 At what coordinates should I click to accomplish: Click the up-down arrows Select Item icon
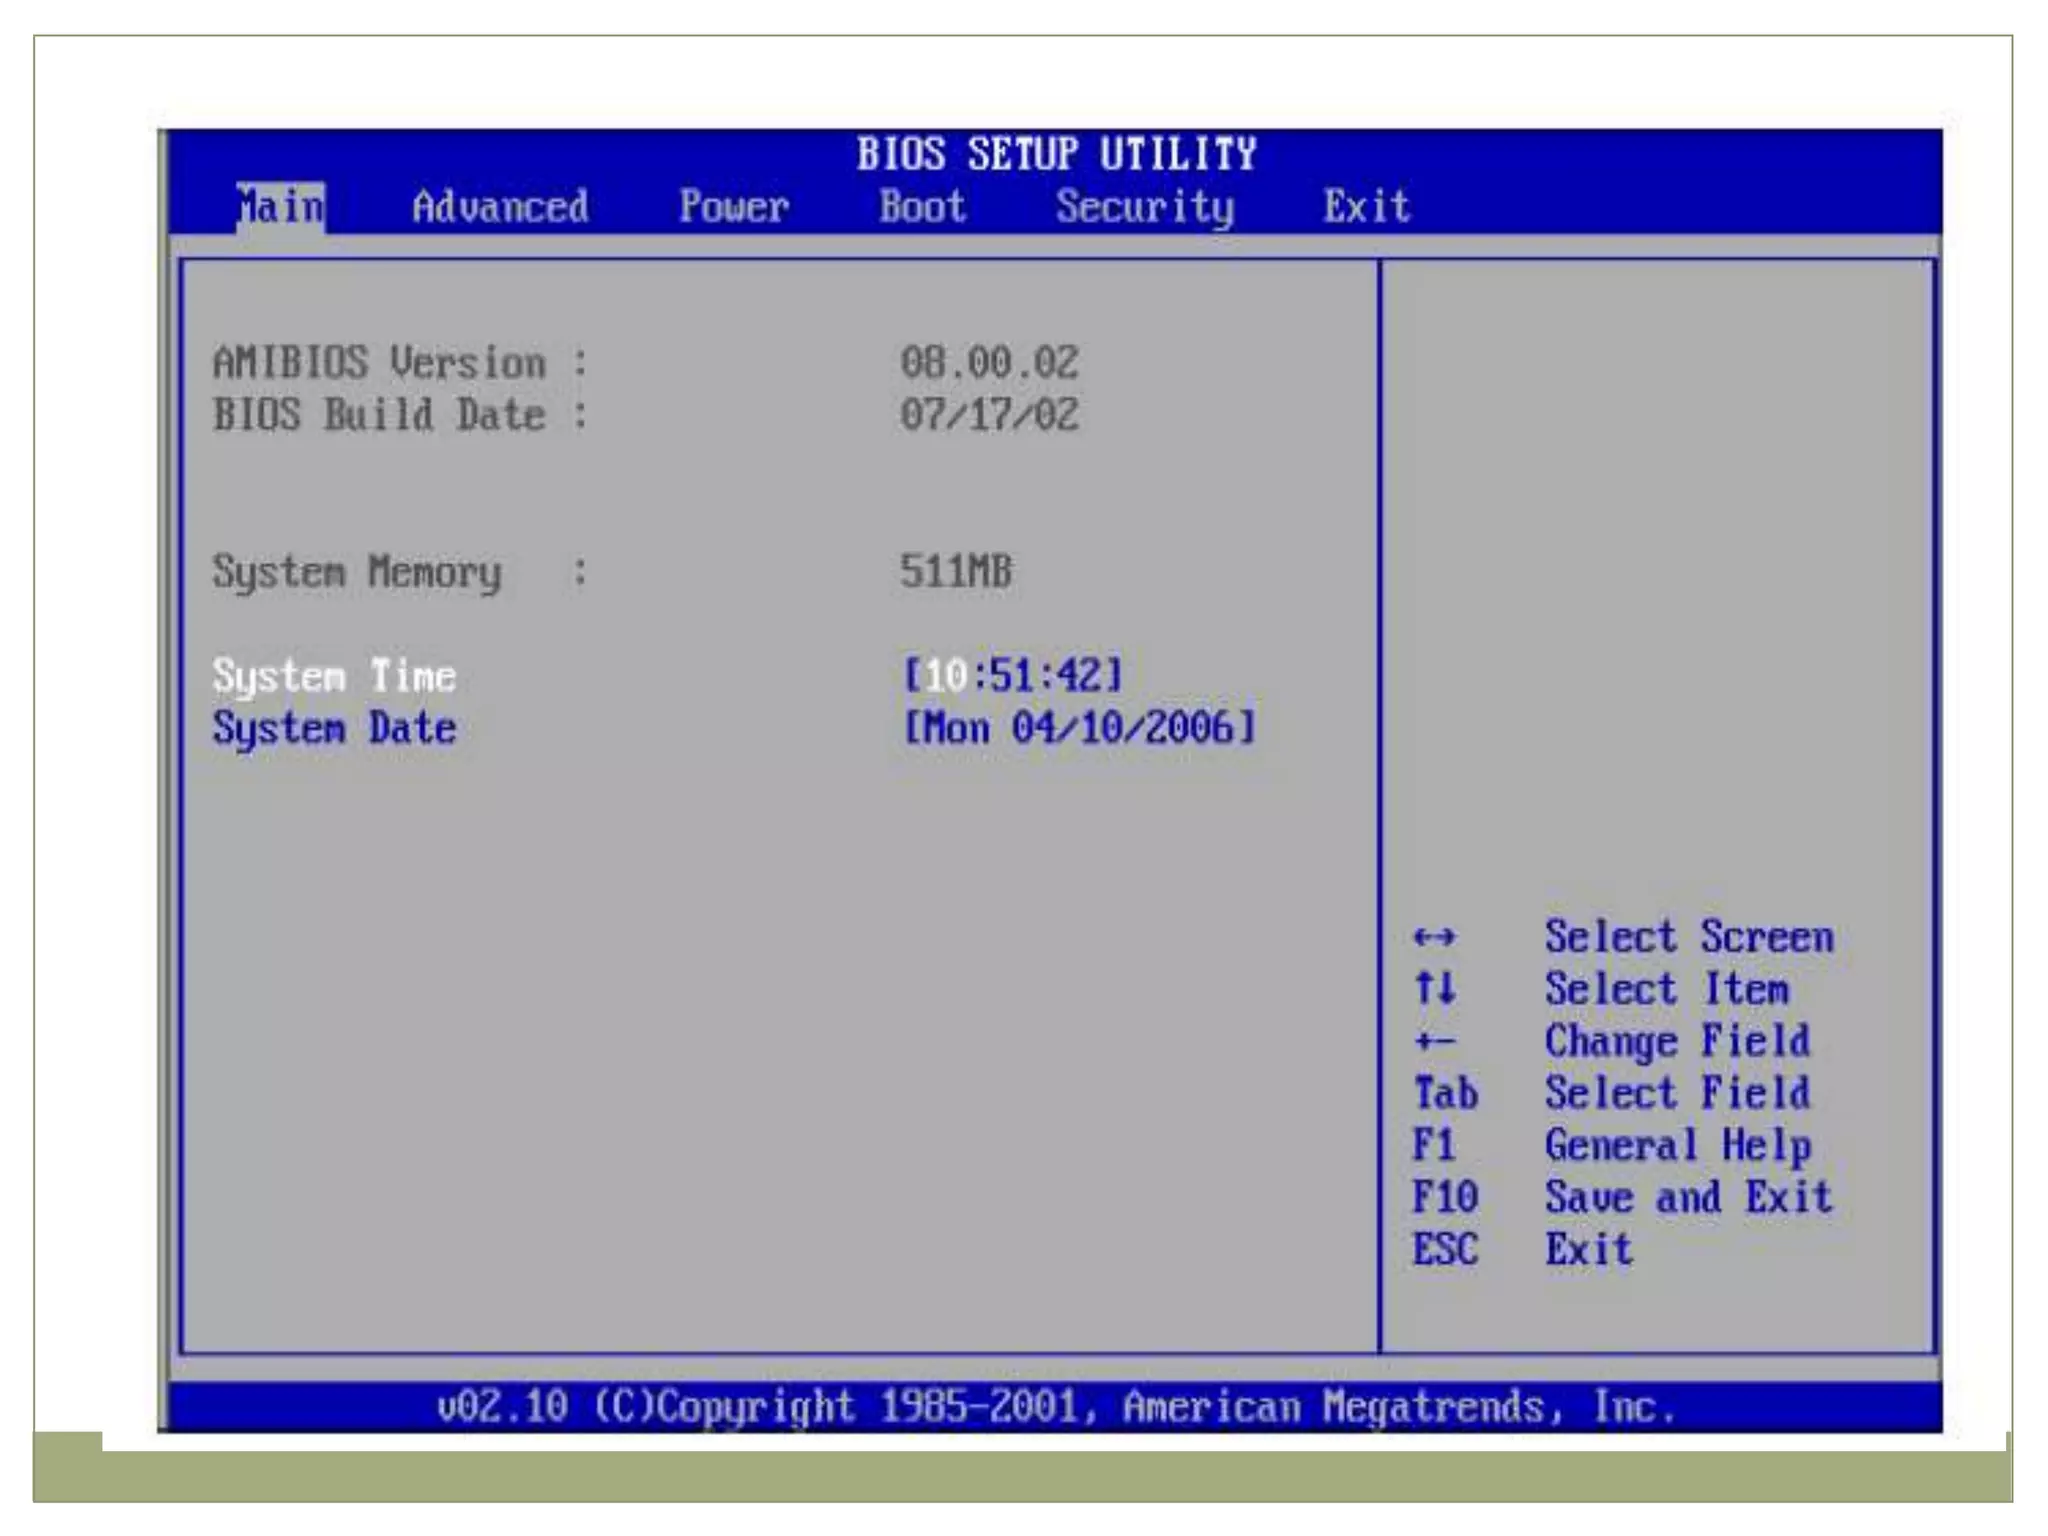coord(1434,989)
